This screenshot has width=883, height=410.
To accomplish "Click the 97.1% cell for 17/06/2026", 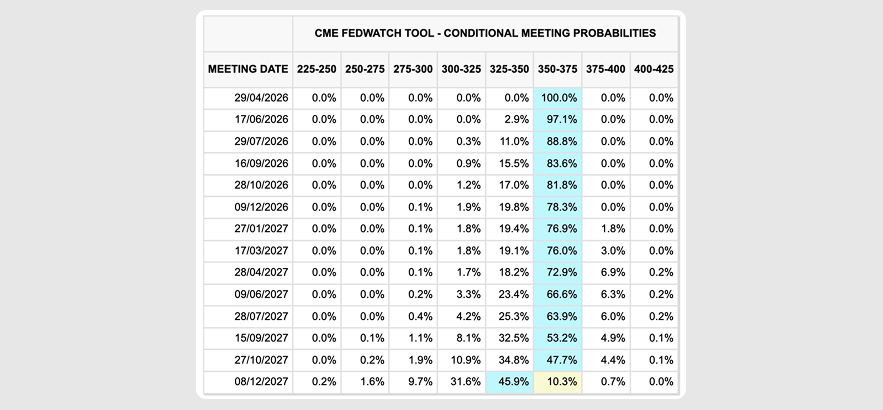I will pyautogui.click(x=558, y=120).
